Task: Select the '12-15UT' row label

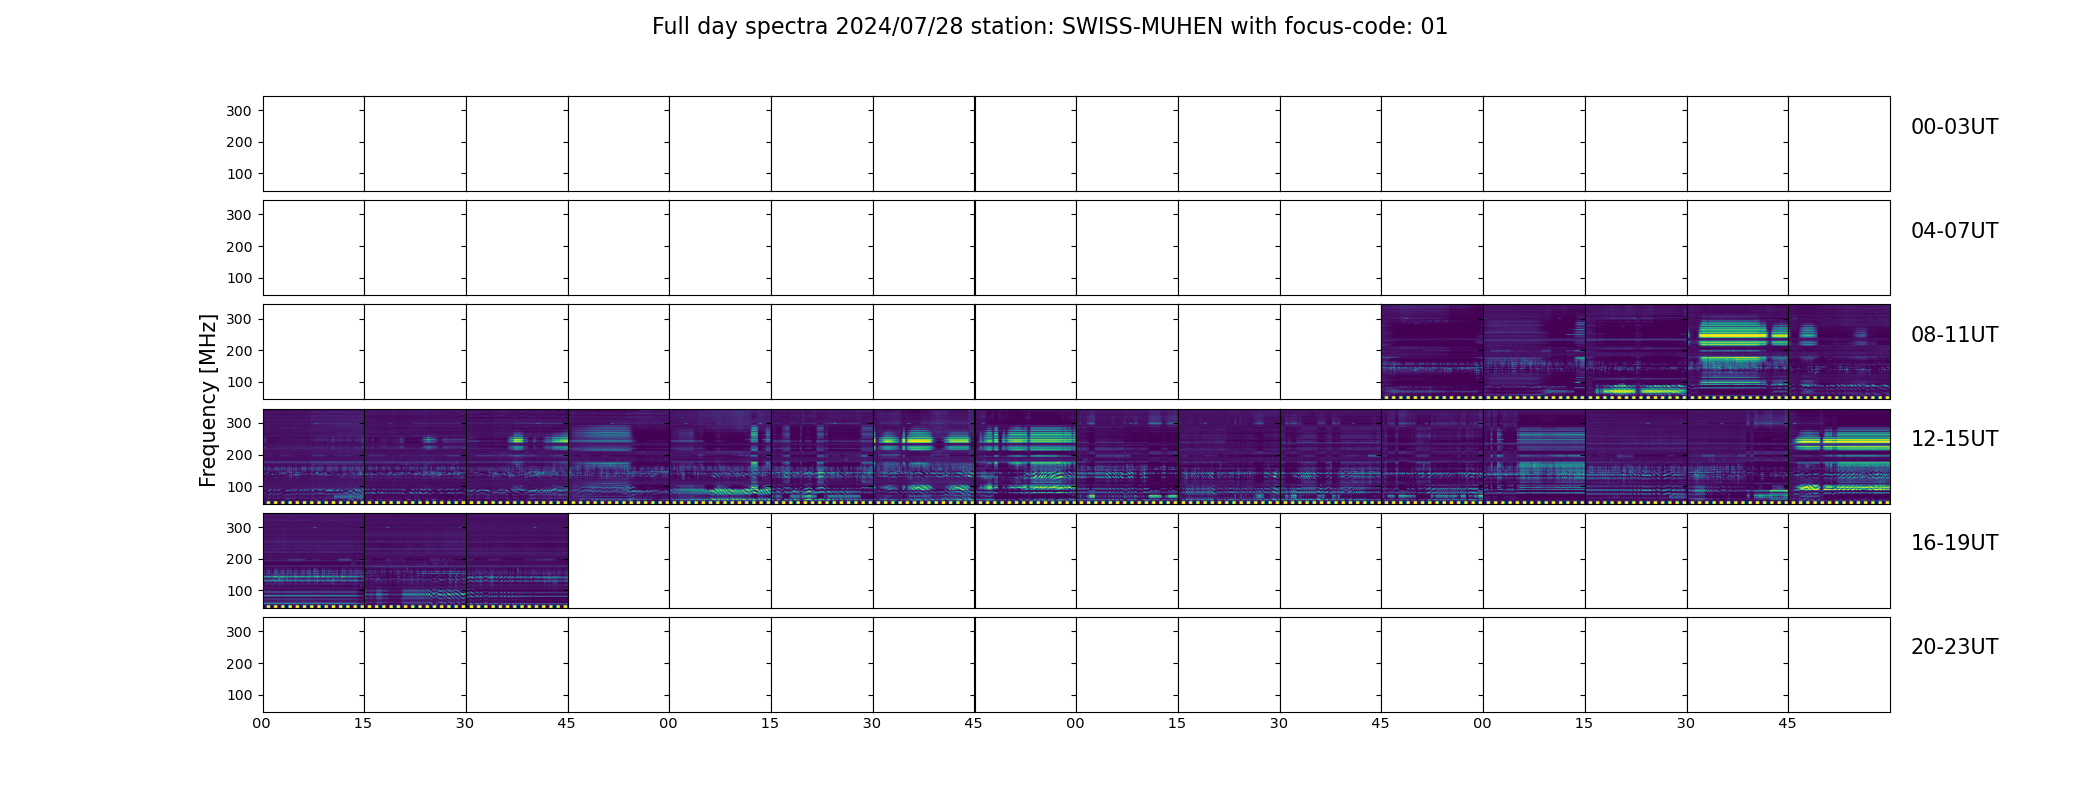Action: pos(1954,439)
